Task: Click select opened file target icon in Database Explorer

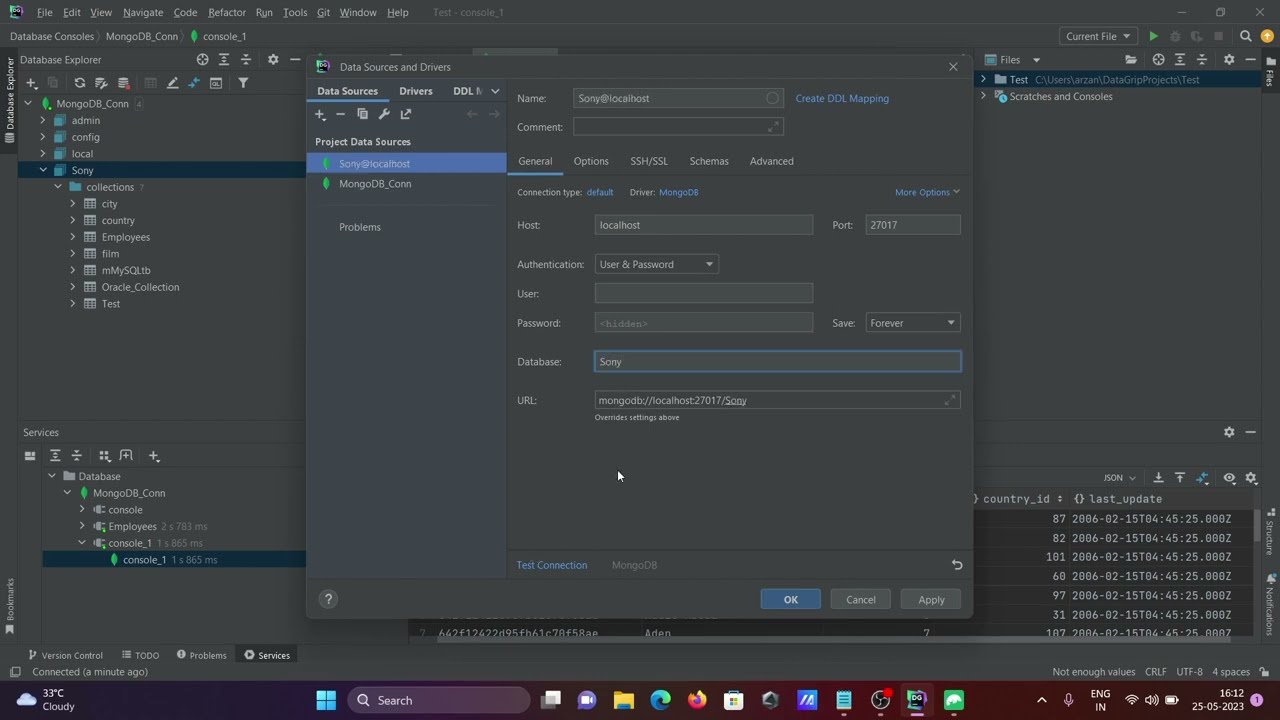Action: (202, 60)
